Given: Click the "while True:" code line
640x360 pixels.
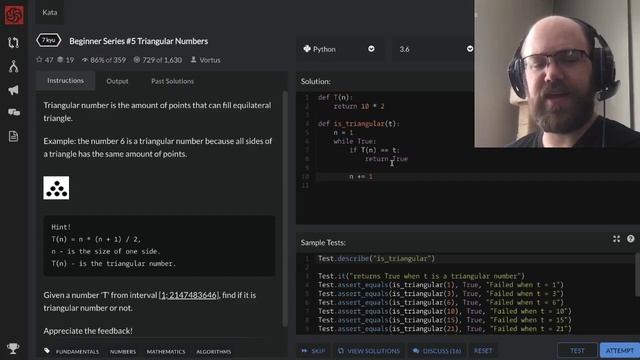Looking at the screenshot, I should (355, 141).
